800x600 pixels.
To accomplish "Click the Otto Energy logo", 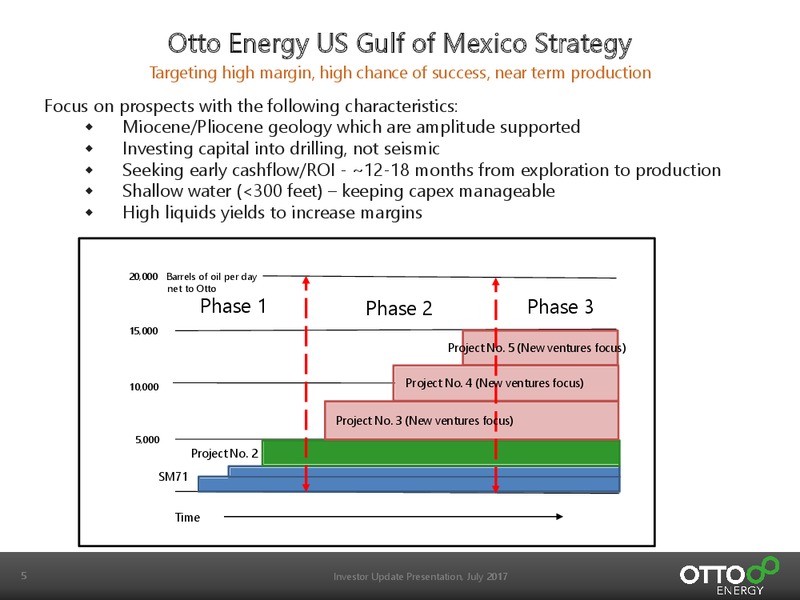I will (x=729, y=576).
